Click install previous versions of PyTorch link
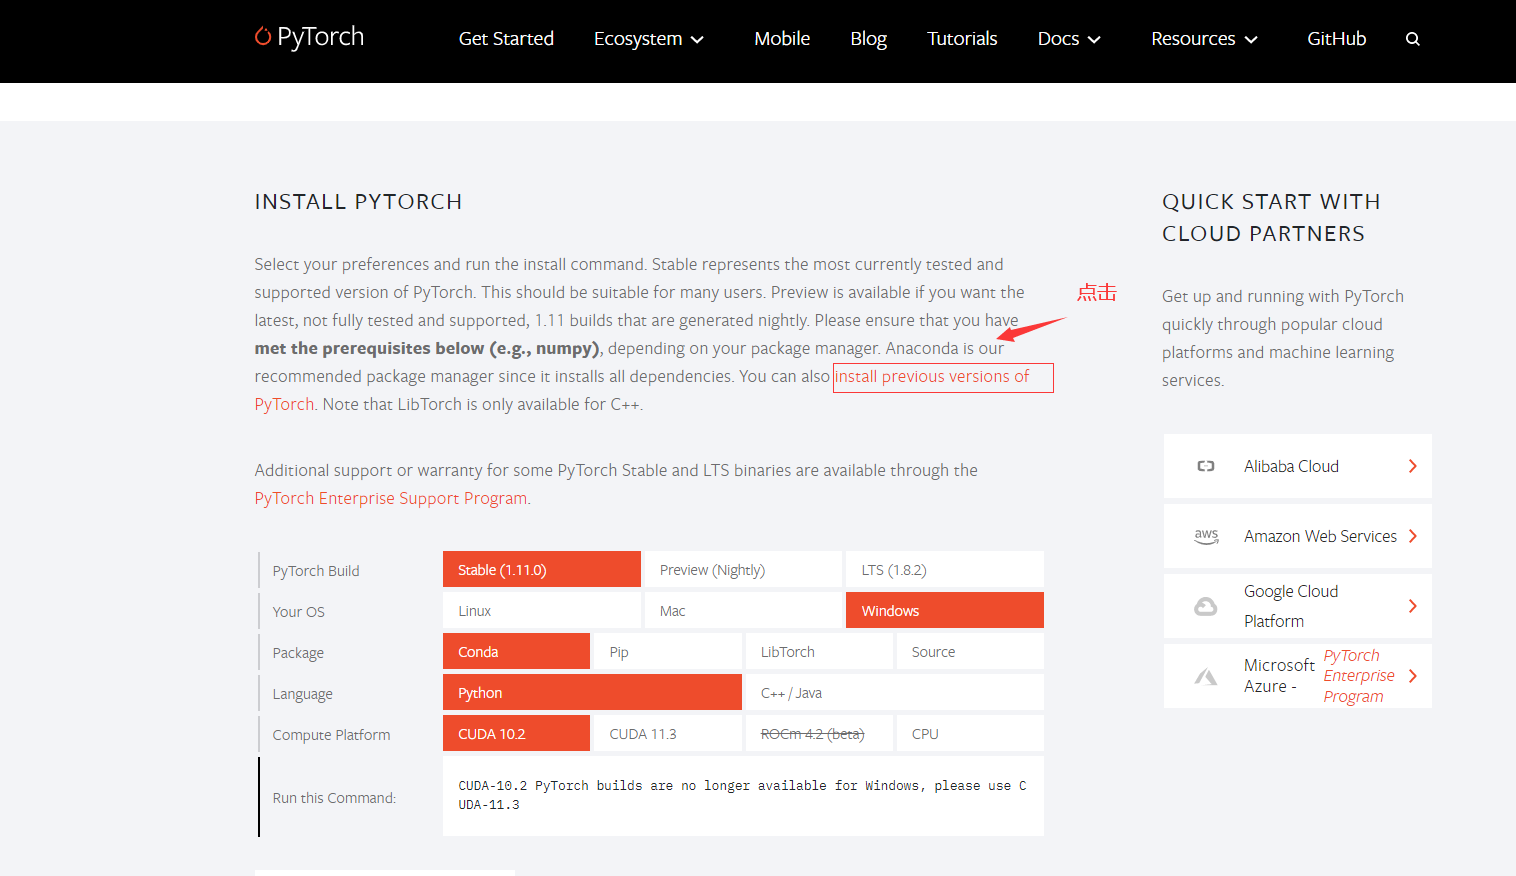 932,377
